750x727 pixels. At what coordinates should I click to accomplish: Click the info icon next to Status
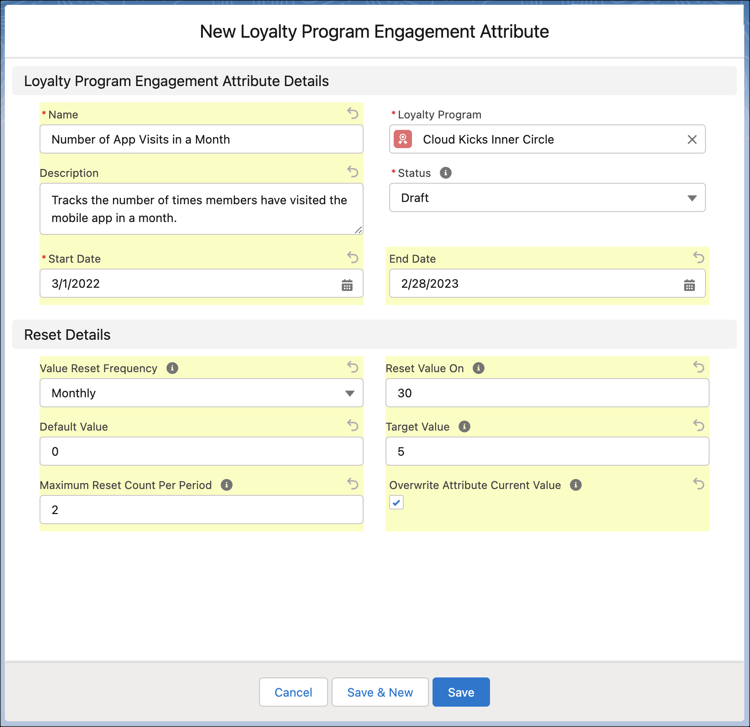[x=446, y=173]
